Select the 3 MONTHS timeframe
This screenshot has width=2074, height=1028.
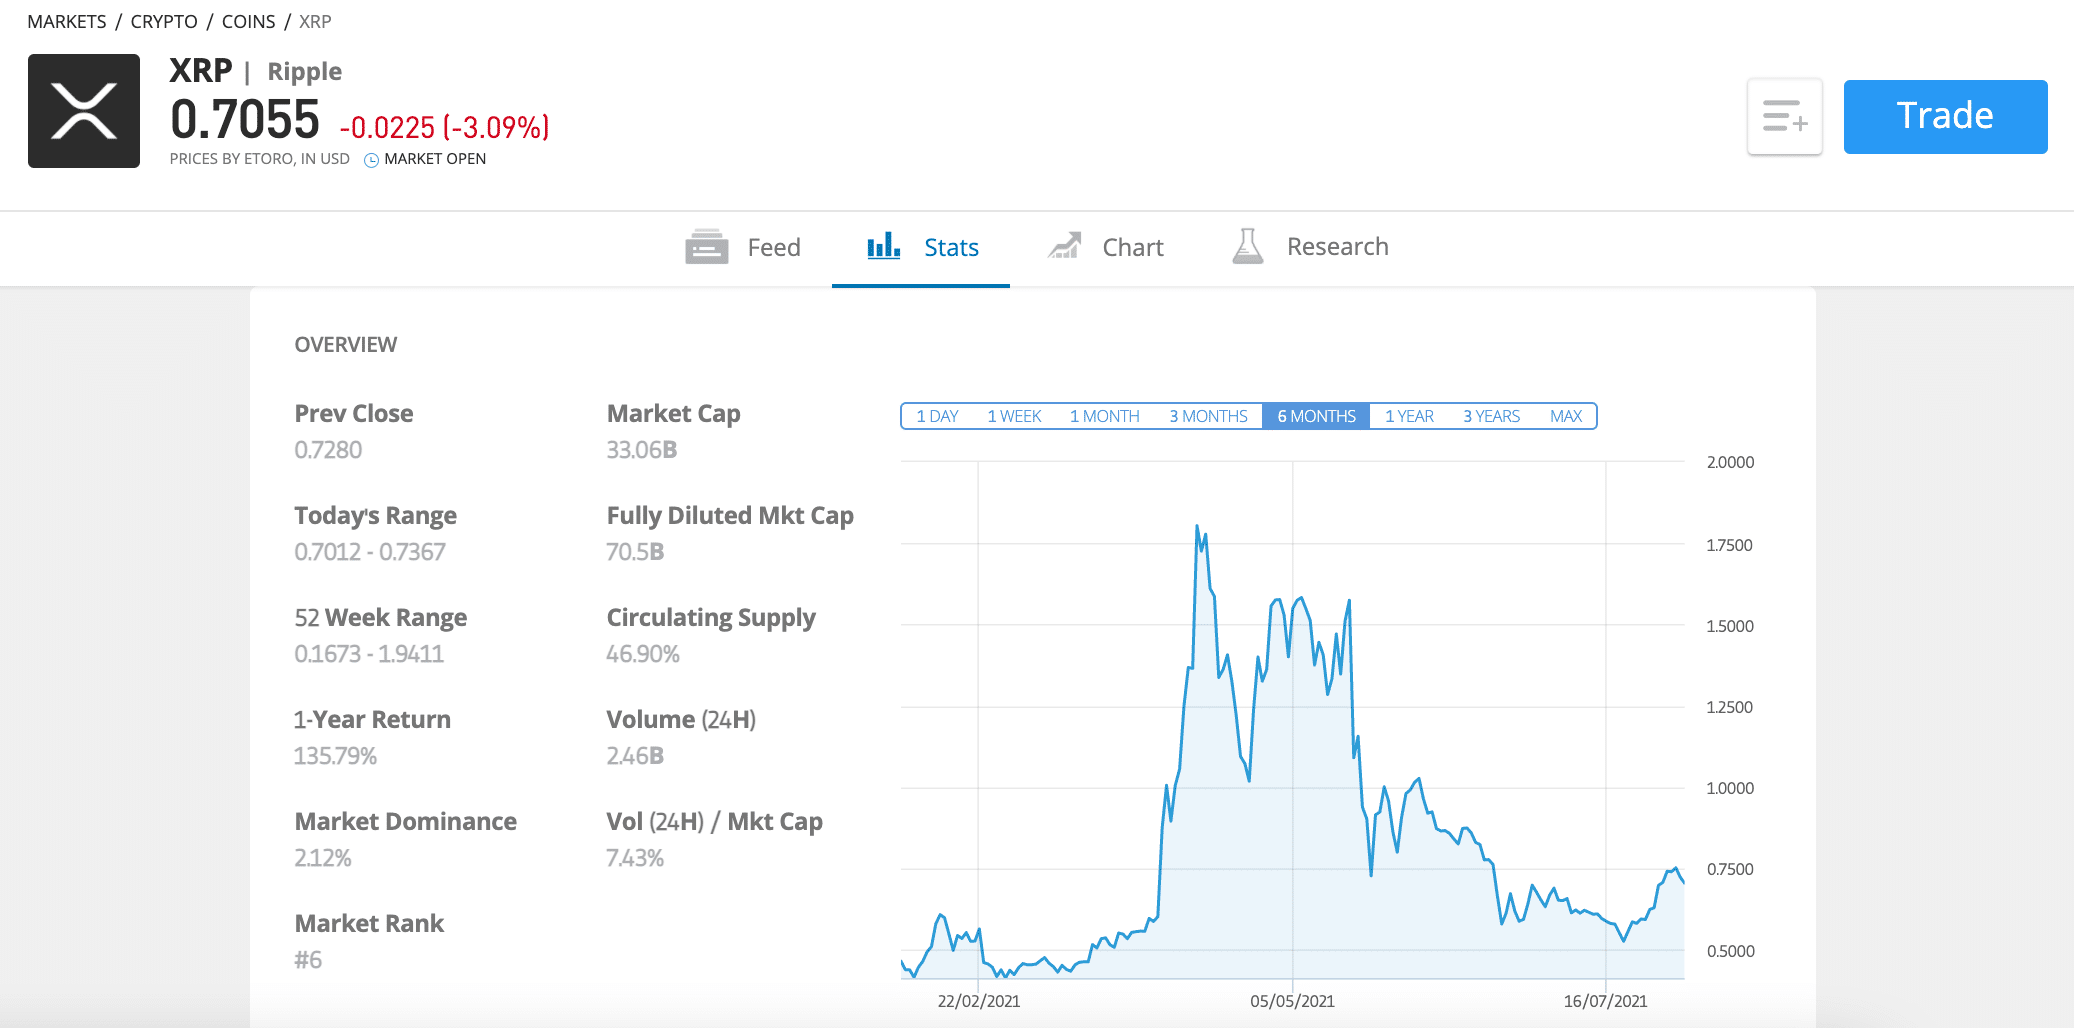tap(1210, 416)
